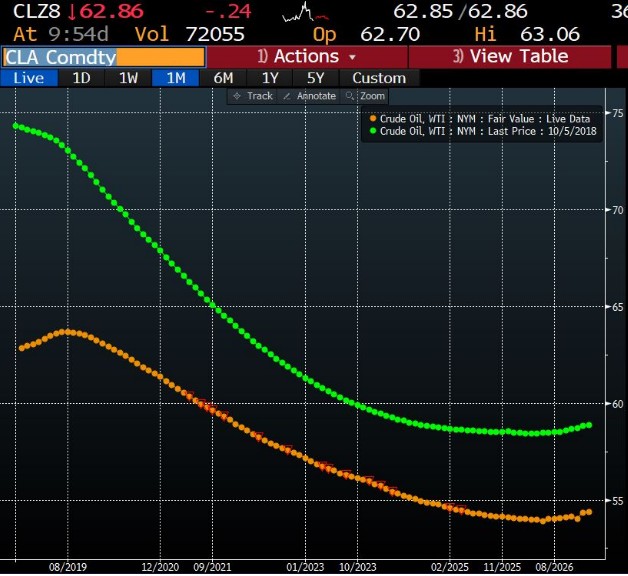Click the intraday sparkline chart icon
The width and height of the screenshot is (628, 576).
[x=309, y=13]
